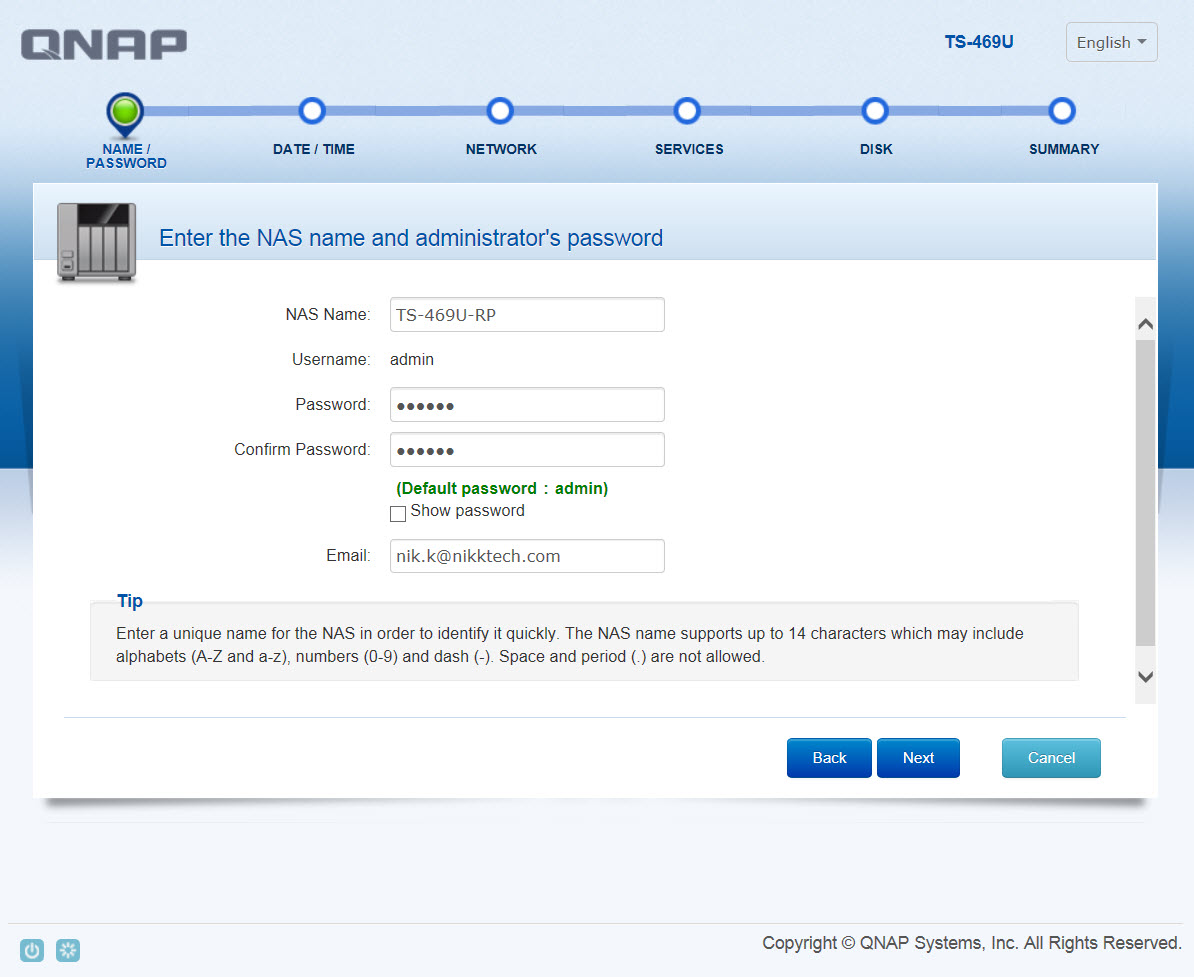This screenshot has width=1194, height=977.
Task: Click the QNAP Systems copyright notice
Action: click(x=972, y=943)
